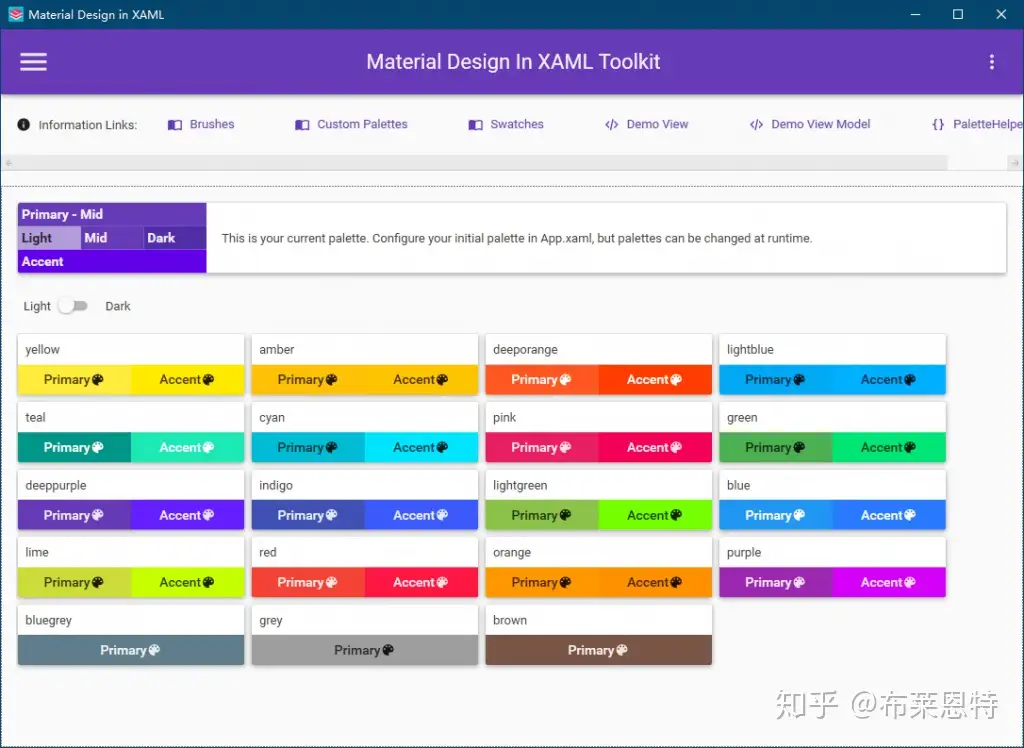Choose orange Primary swatch

pyautogui.click(x=541, y=583)
